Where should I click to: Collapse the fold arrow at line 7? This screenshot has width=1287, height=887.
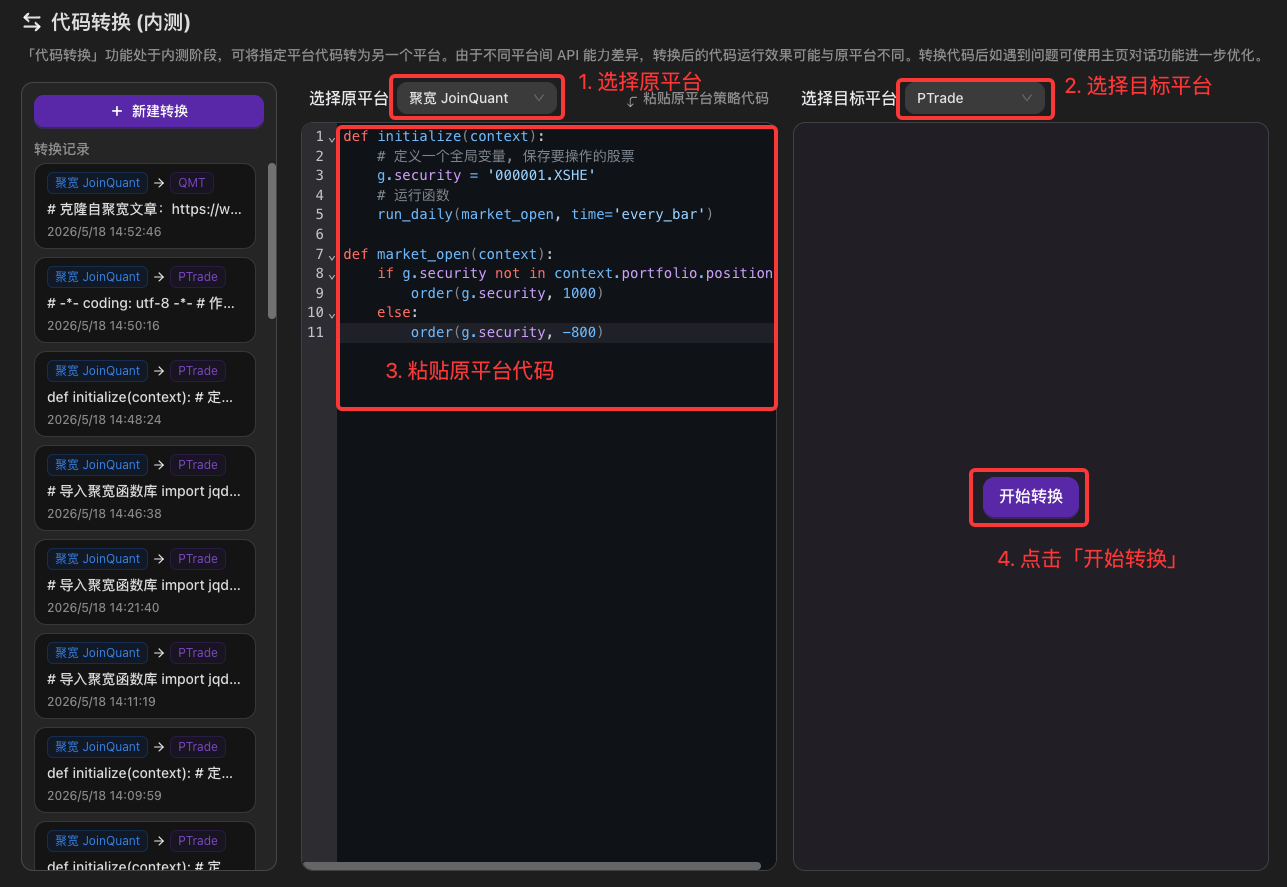click(332, 256)
